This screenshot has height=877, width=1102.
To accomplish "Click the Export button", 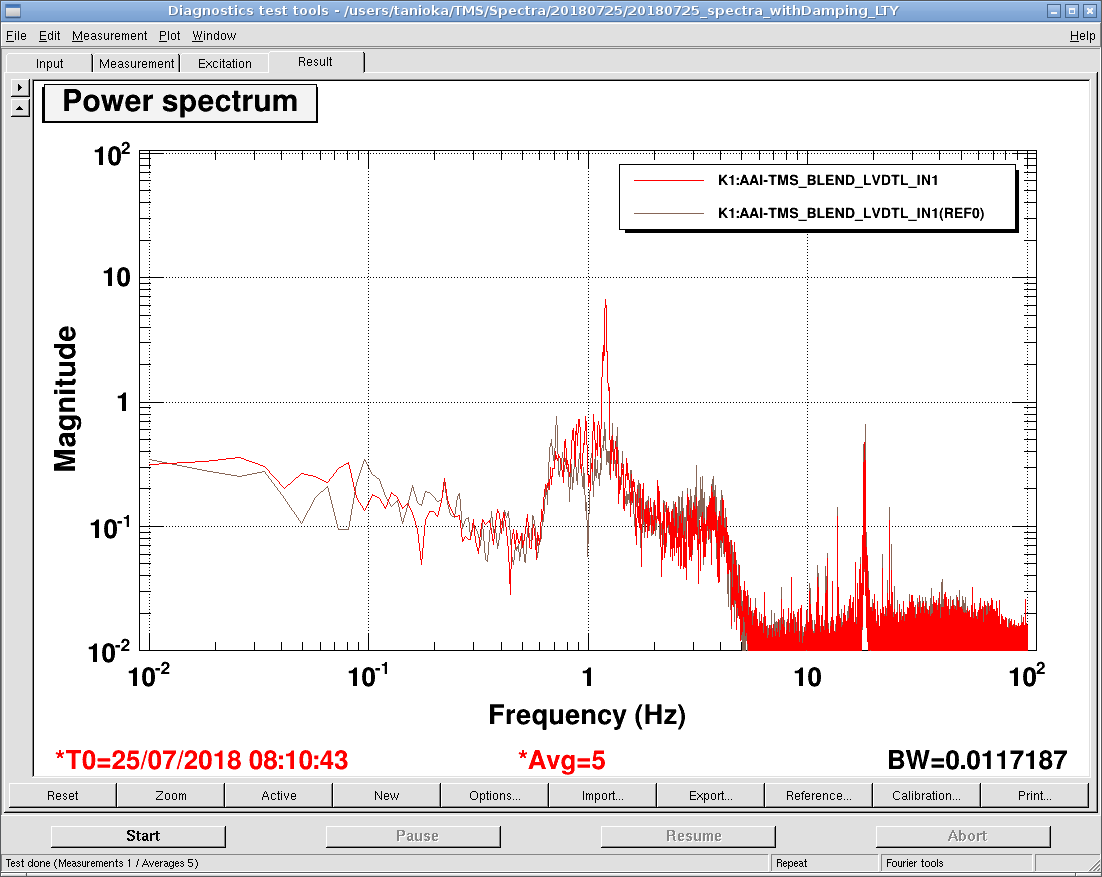I will coord(710,796).
